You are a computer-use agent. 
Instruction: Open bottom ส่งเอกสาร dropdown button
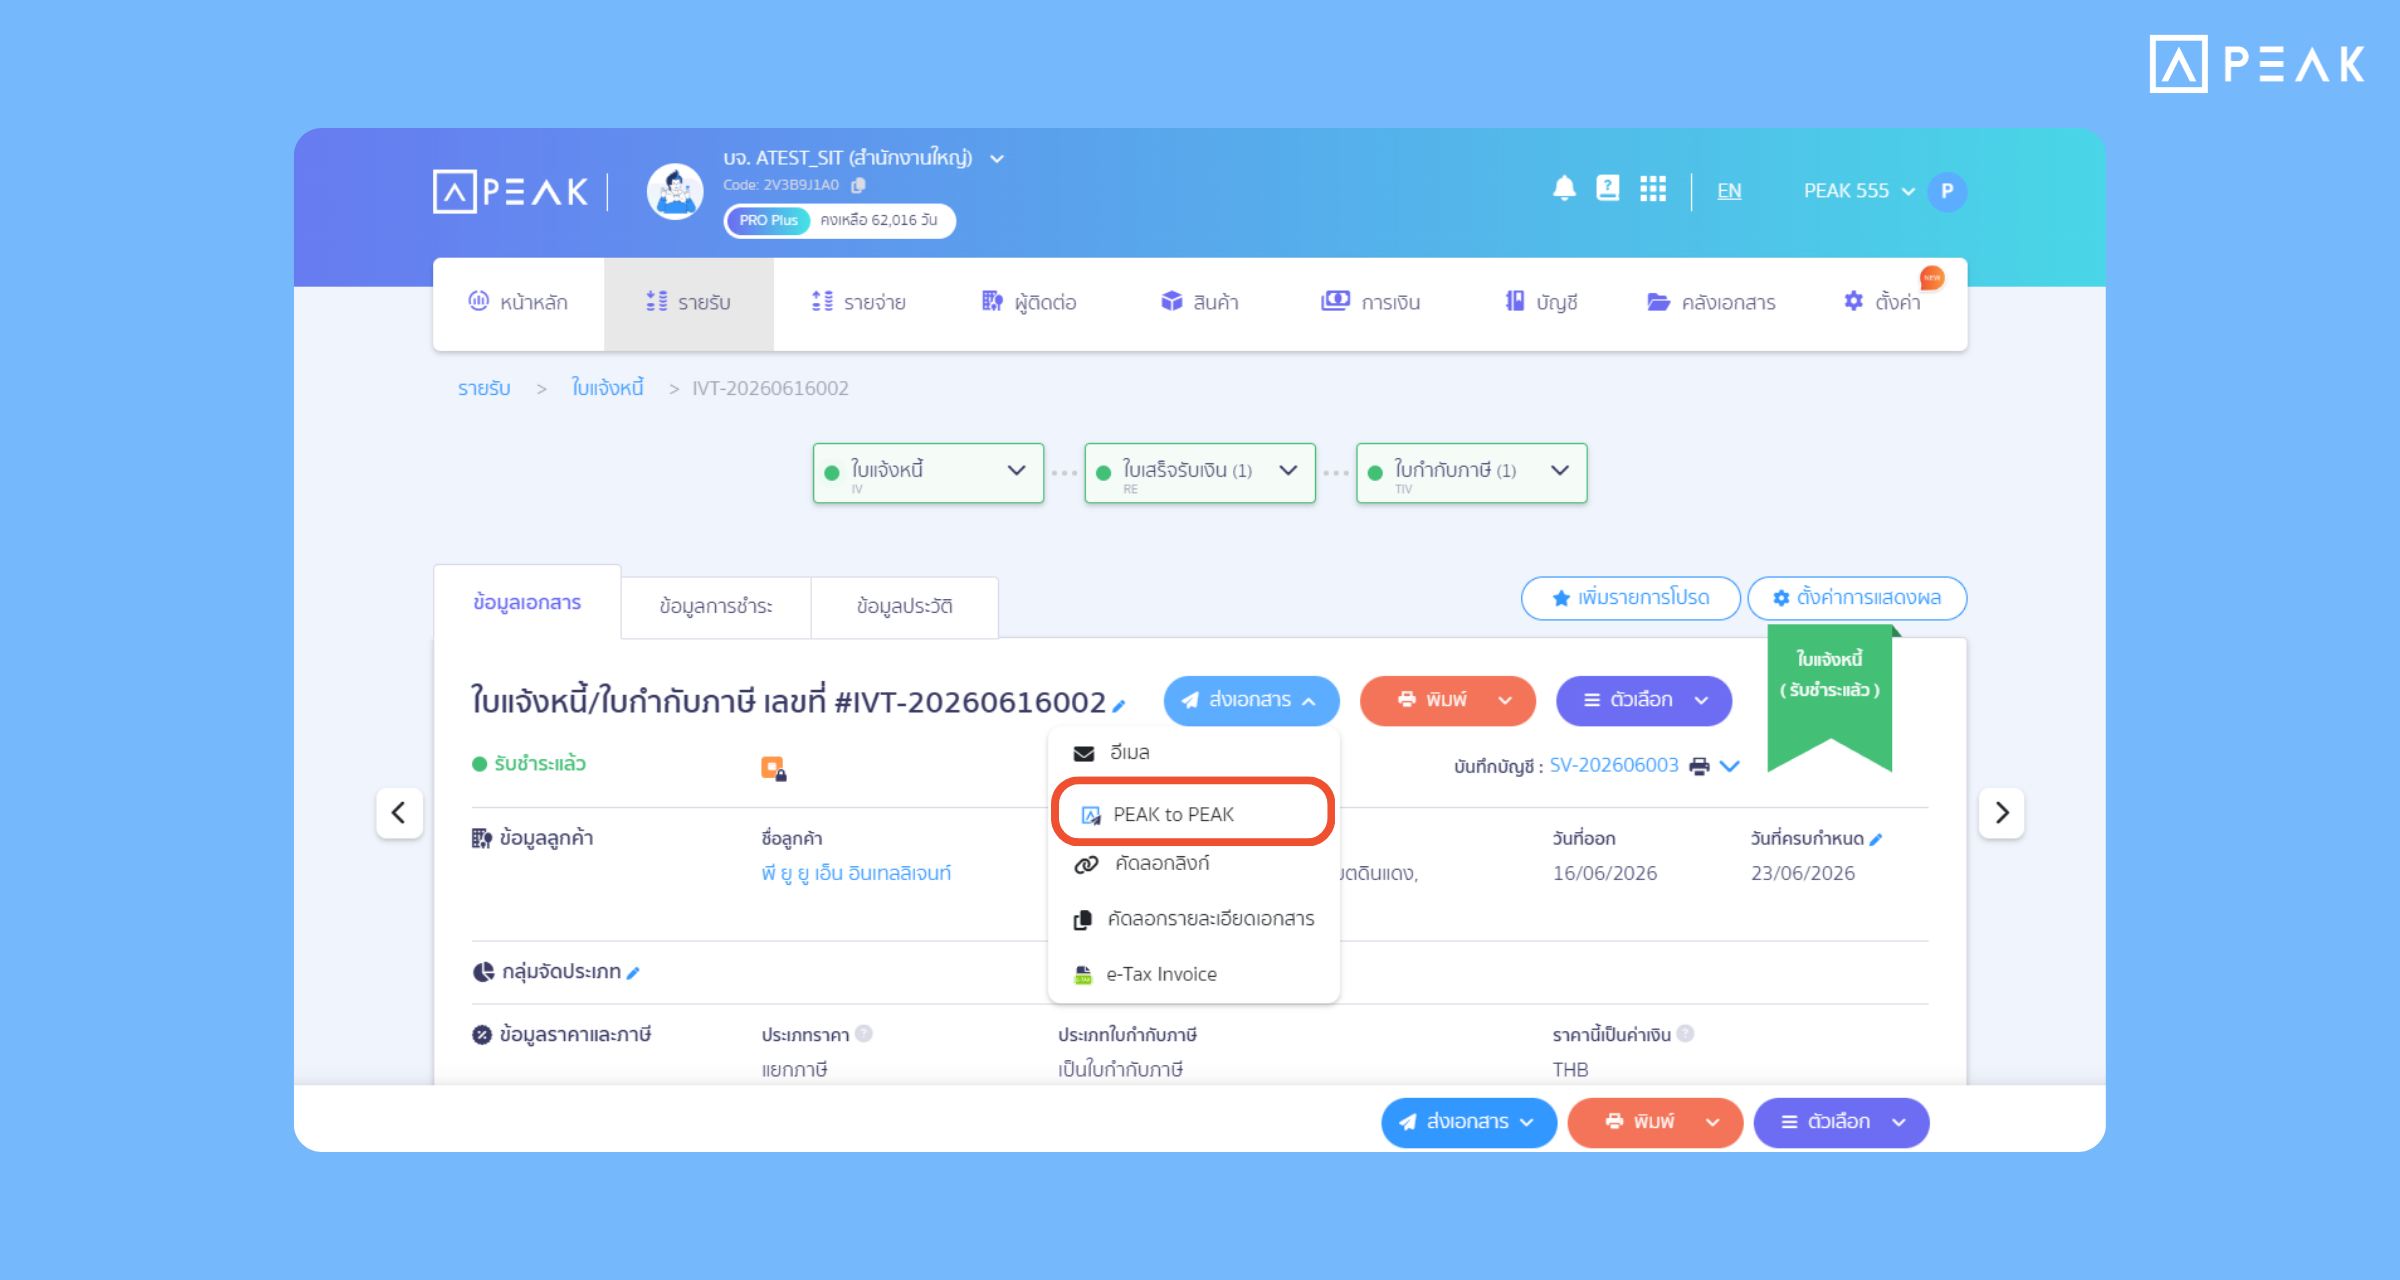[x=1469, y=1122]
